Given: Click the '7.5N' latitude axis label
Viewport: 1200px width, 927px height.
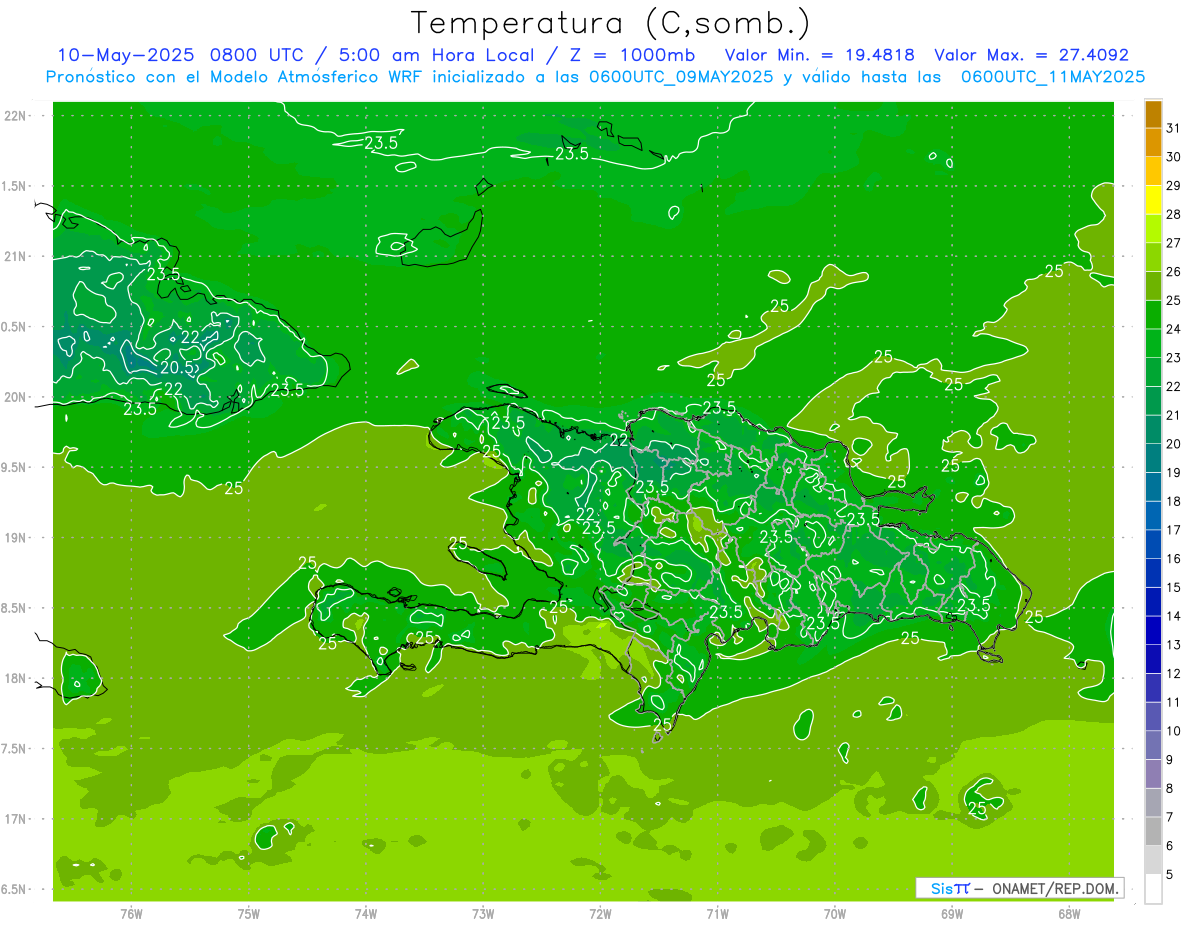Looking at the screenshot, I should coord(15,749).
